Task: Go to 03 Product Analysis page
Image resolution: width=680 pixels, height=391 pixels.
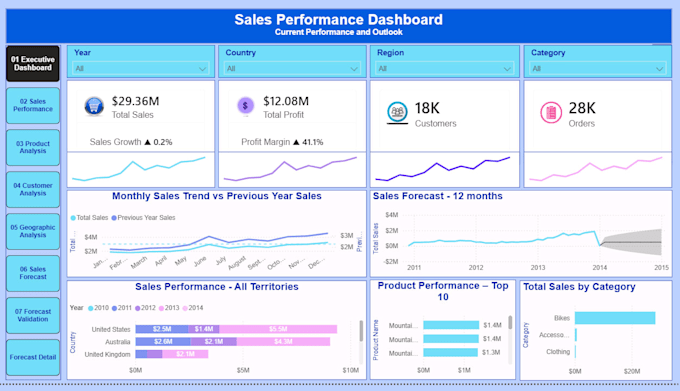Action: tap(33, 147)
